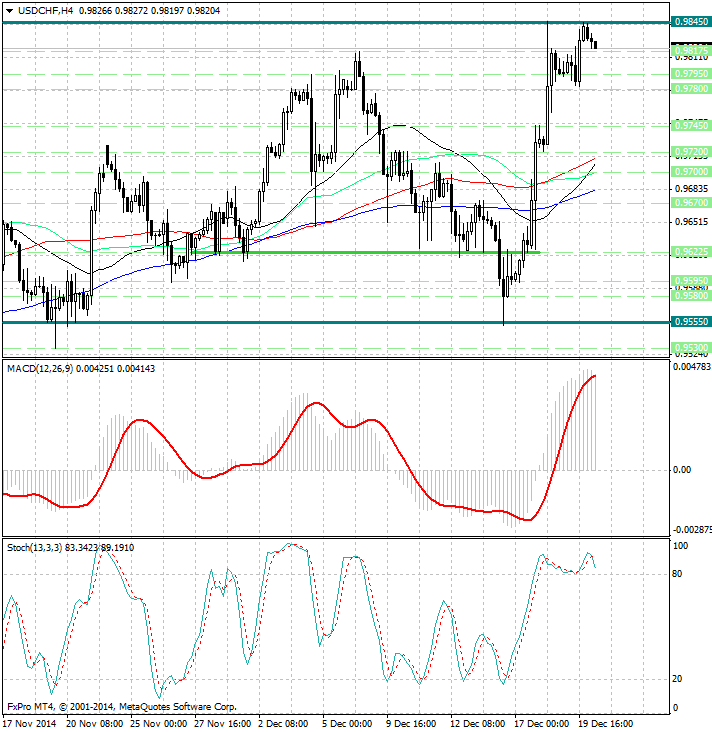Screen dimensions: 712x732
Task: Click the Stochastic 100 scale label
Action: pyautogui.click(x=680, y=546)
